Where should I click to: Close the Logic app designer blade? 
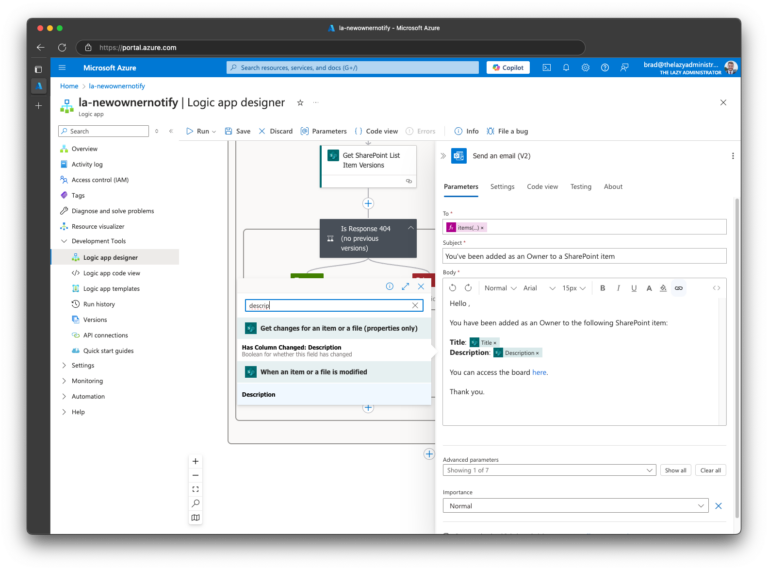(x=723, y=102)
